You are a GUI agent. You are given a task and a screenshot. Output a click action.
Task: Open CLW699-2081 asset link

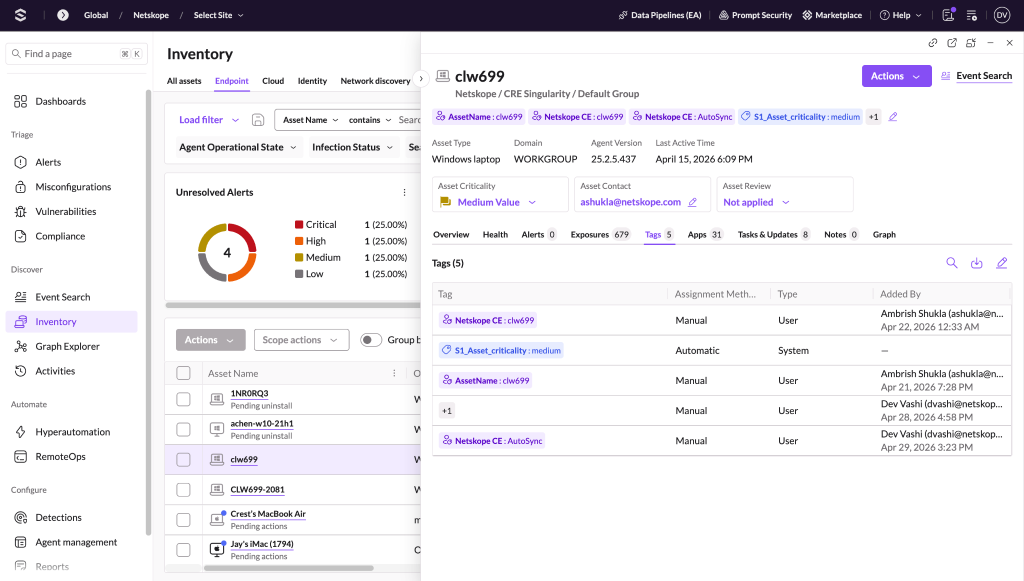coord(257,490)
